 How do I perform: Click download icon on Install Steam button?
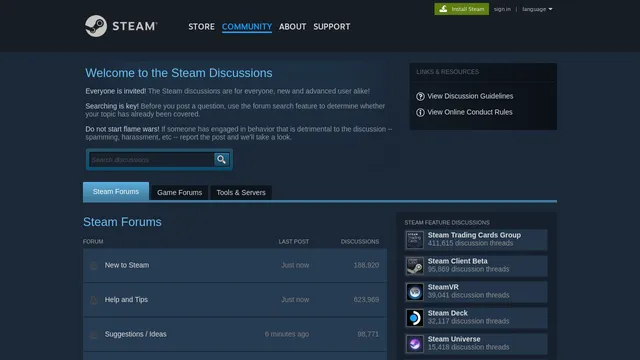click(443, 9)
